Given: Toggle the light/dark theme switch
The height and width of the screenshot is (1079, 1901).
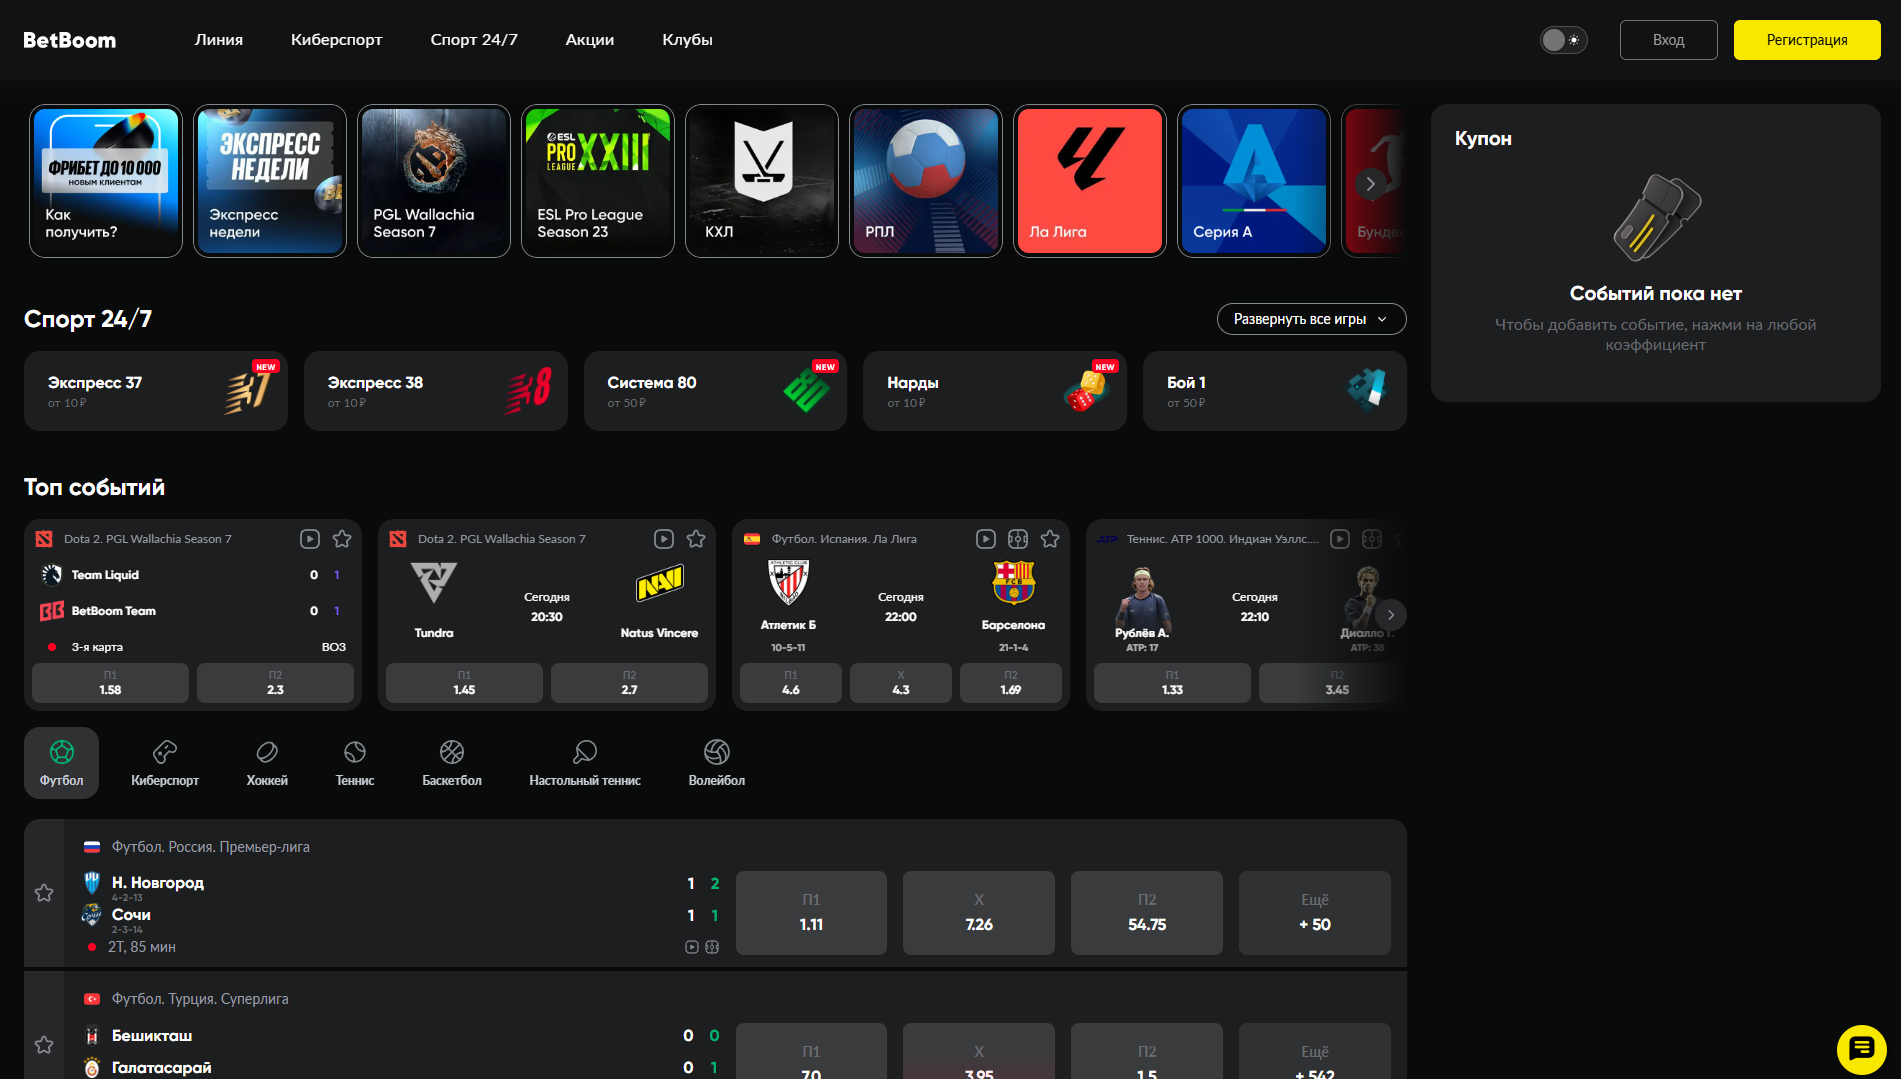Looking at the screenshot, I should click(x=1563, y=40).
